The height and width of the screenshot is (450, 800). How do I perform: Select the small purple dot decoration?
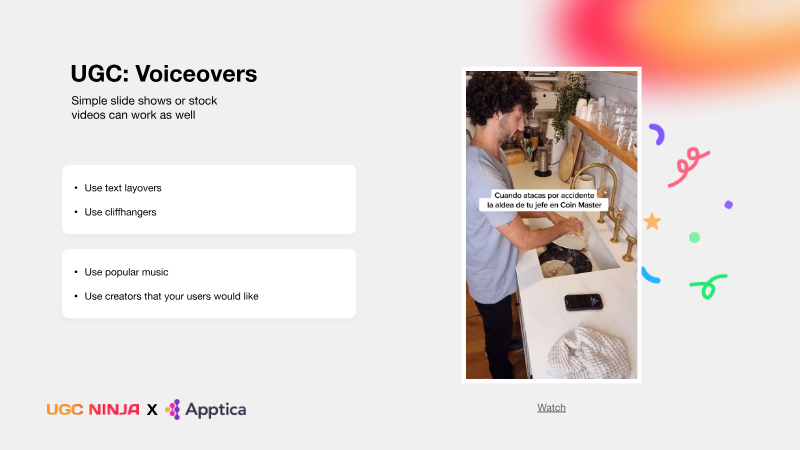[x=729, y=205]
